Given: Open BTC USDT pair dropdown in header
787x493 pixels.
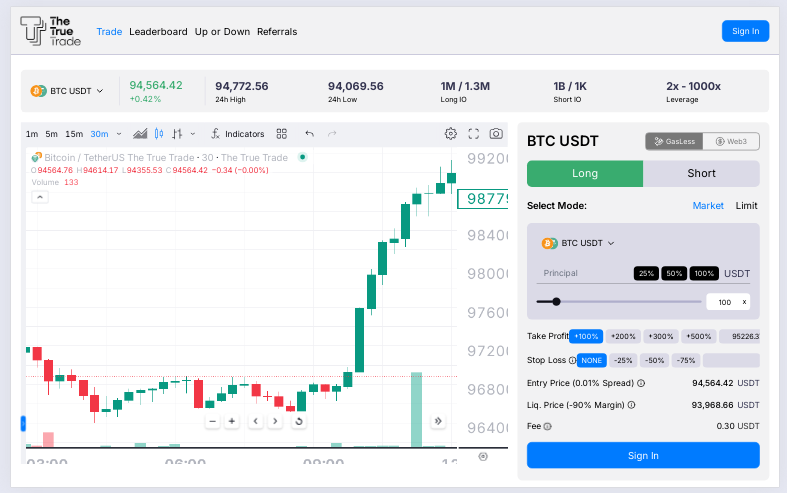Looking at the screenshot, I should (x=67, y=91).
